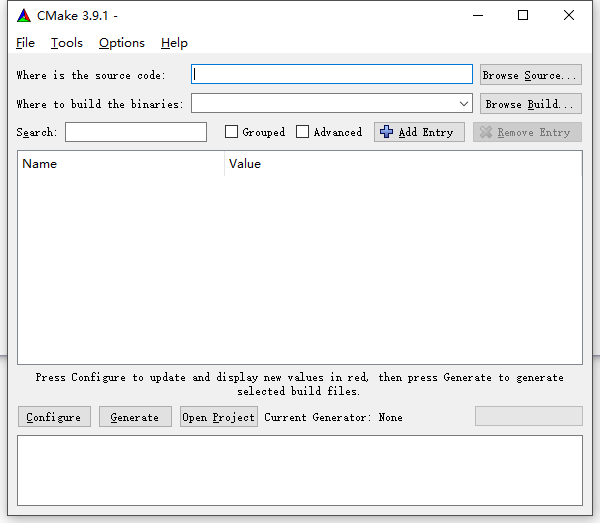600x523 pixels.
Task: Expand the build binaries path dropdown
Action: pos(464,104)
